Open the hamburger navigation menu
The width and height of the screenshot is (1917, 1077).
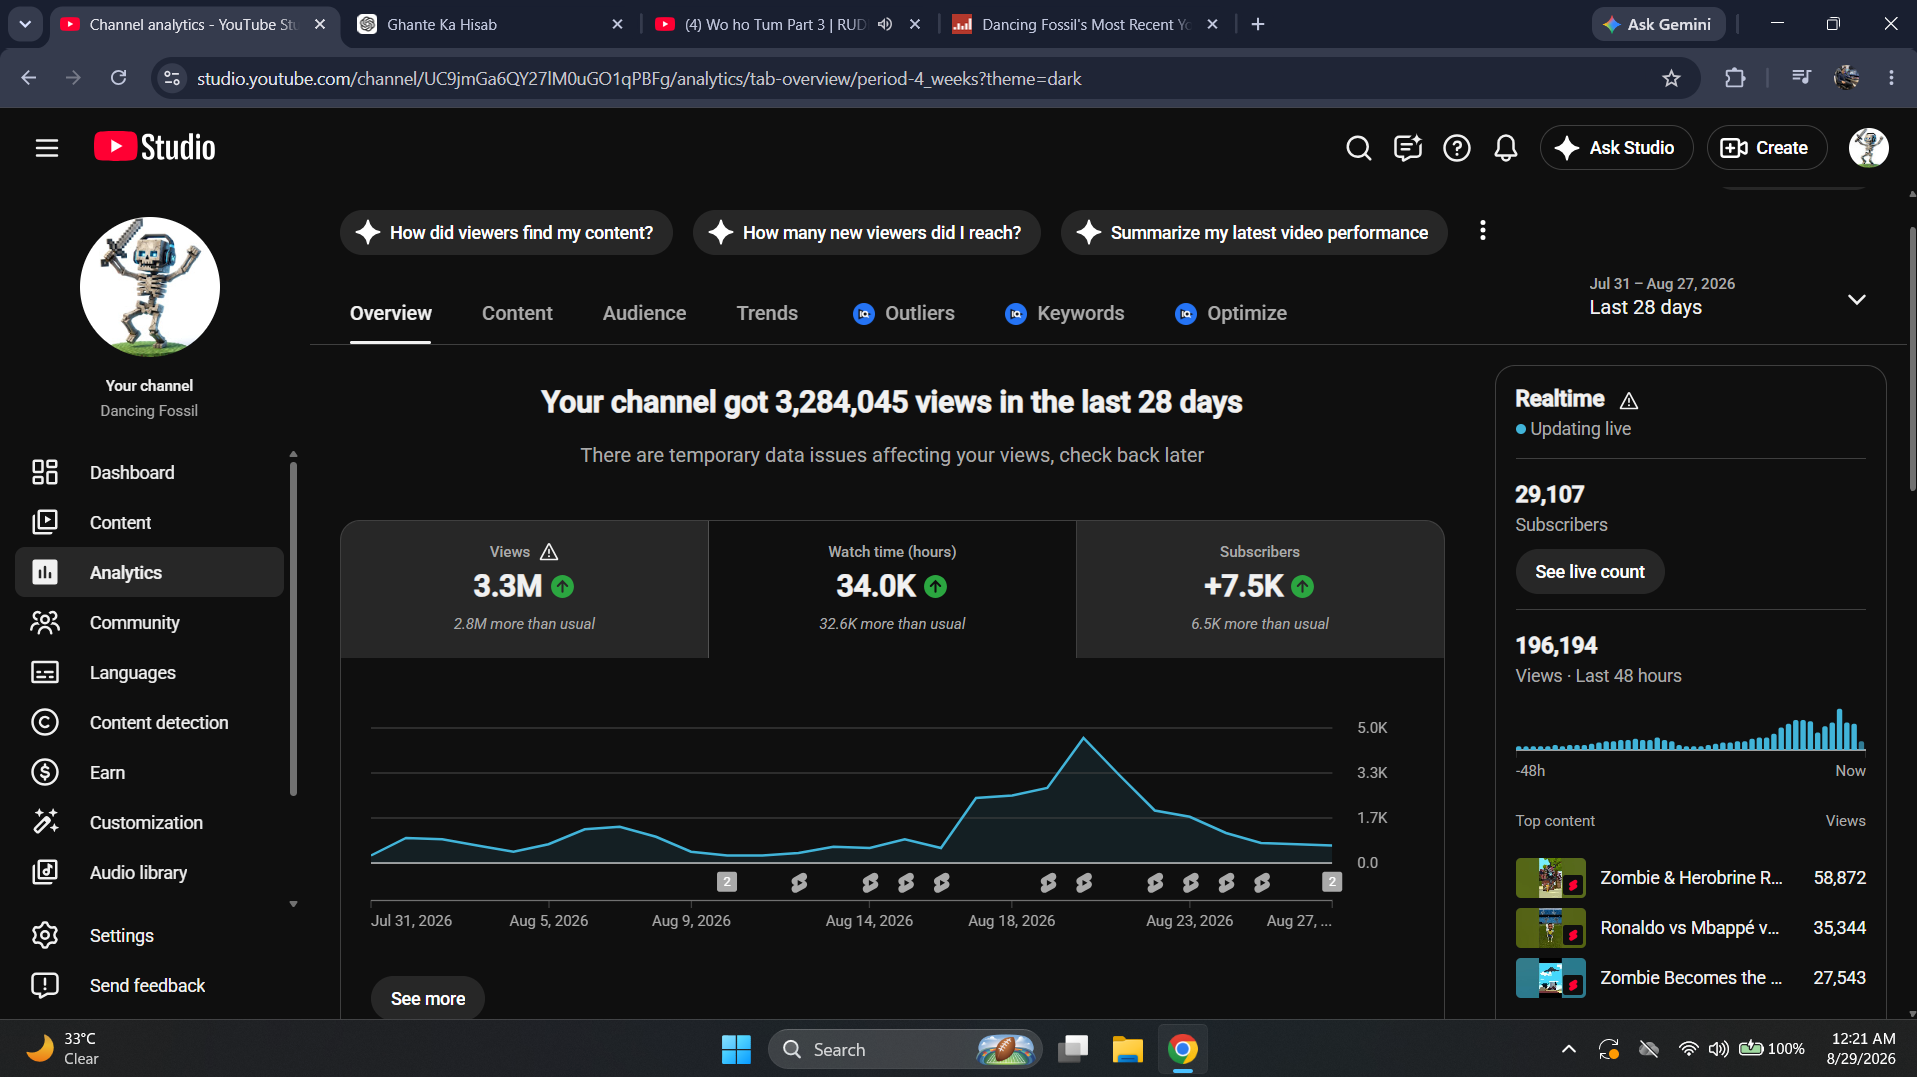pyautogui.click(x=47, y=148)
